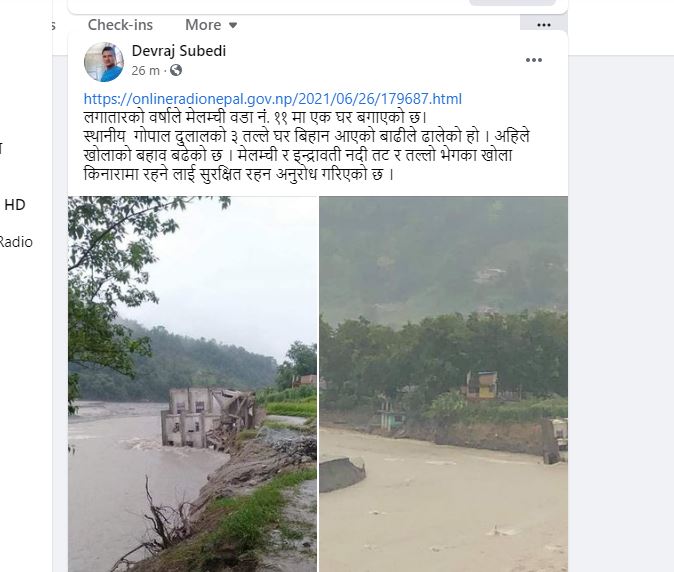Click the 26 m post timestamp
674x572 pixels.
point(145,70)
